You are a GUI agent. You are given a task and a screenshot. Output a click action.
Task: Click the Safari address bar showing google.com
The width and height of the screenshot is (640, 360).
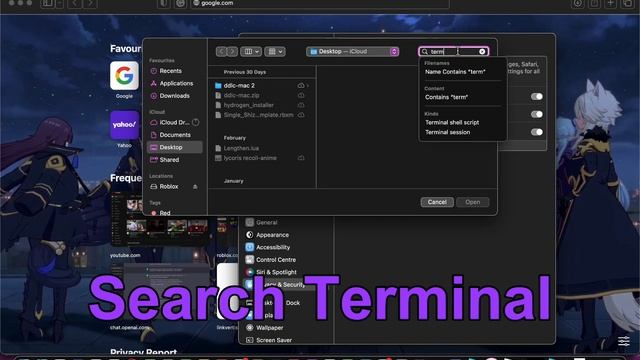(320, 4)
